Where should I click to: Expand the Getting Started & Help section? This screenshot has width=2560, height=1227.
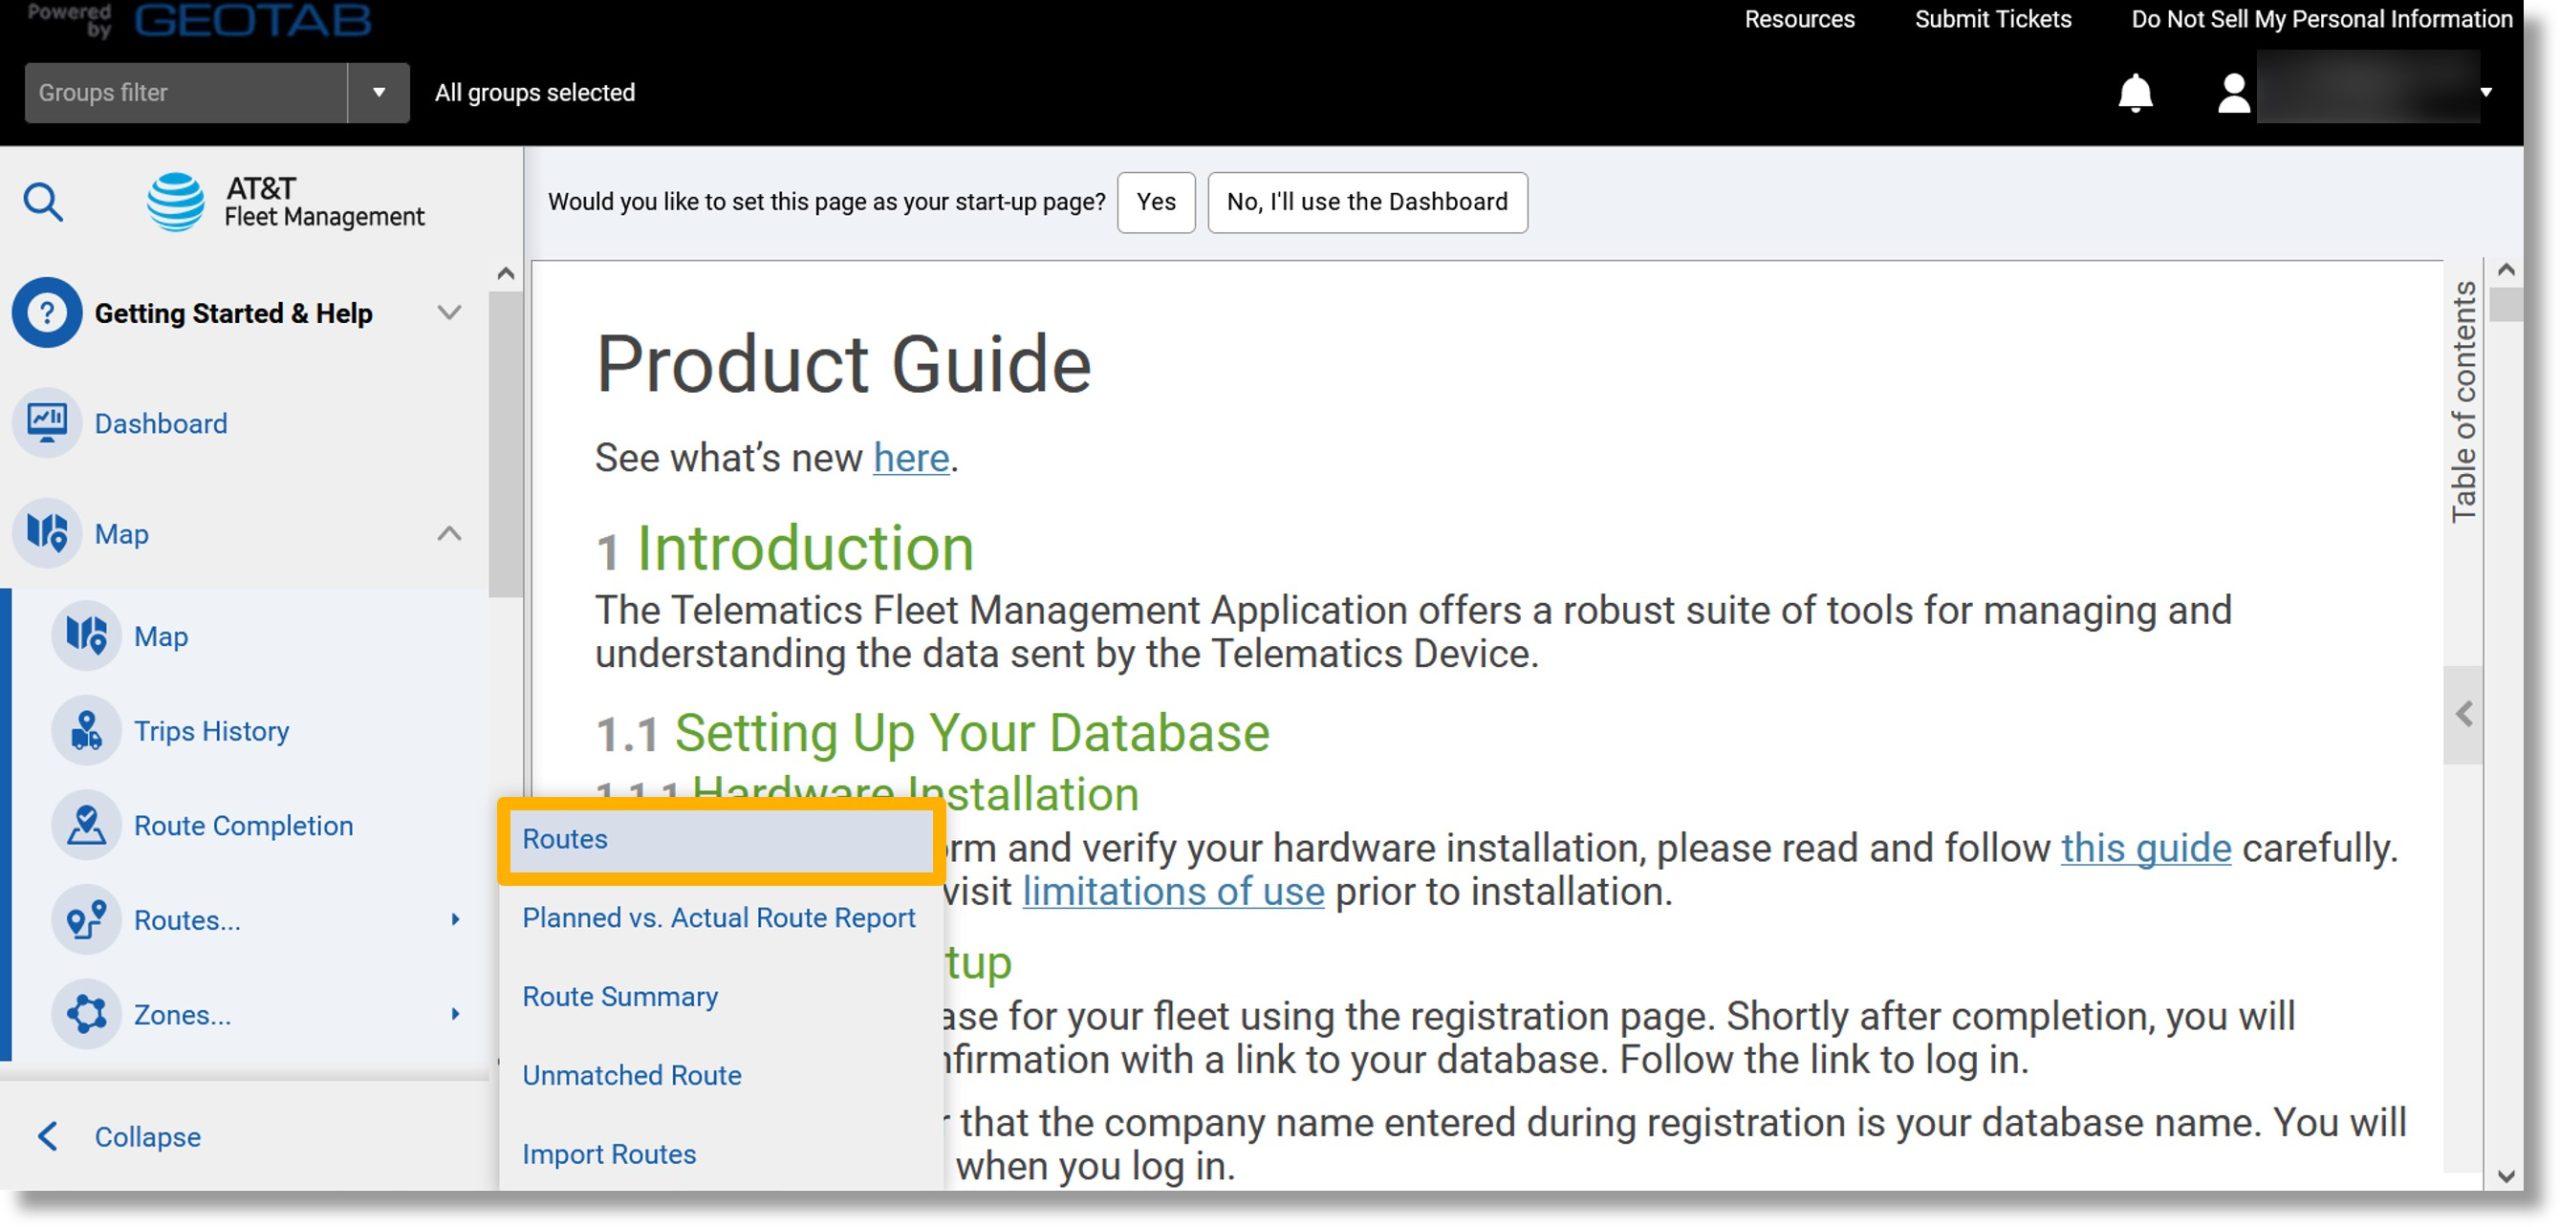click(449, 313)
